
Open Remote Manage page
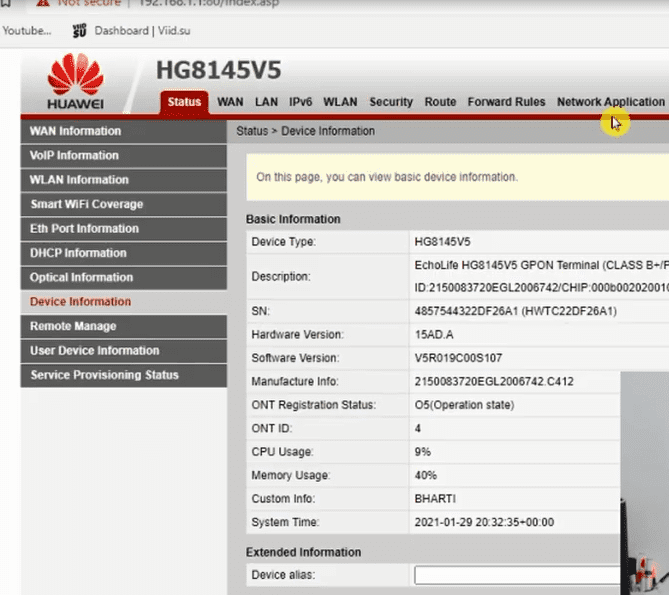pyautogui.click(x=124, y=326)
